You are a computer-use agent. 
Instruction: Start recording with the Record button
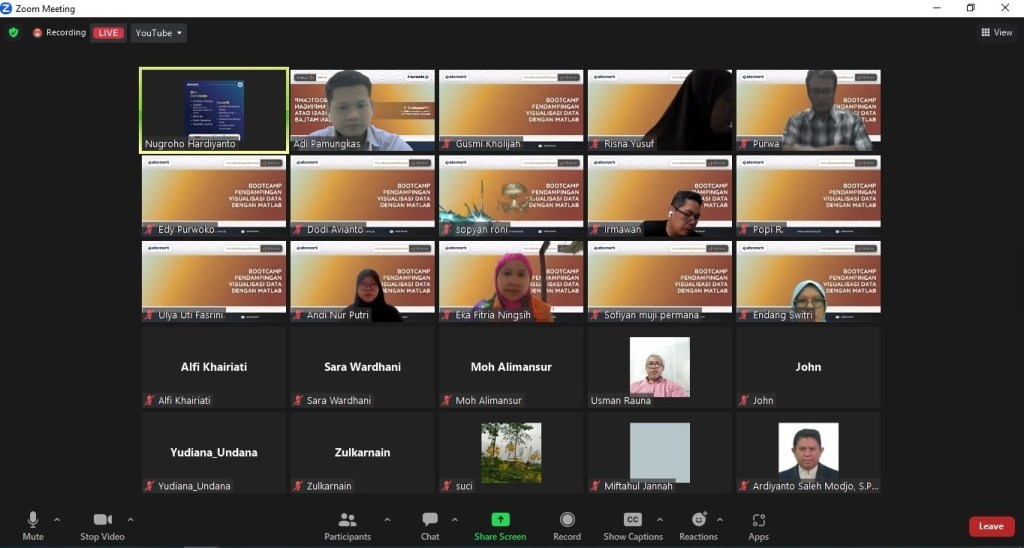pyautogui.click(x=567, y=526)
